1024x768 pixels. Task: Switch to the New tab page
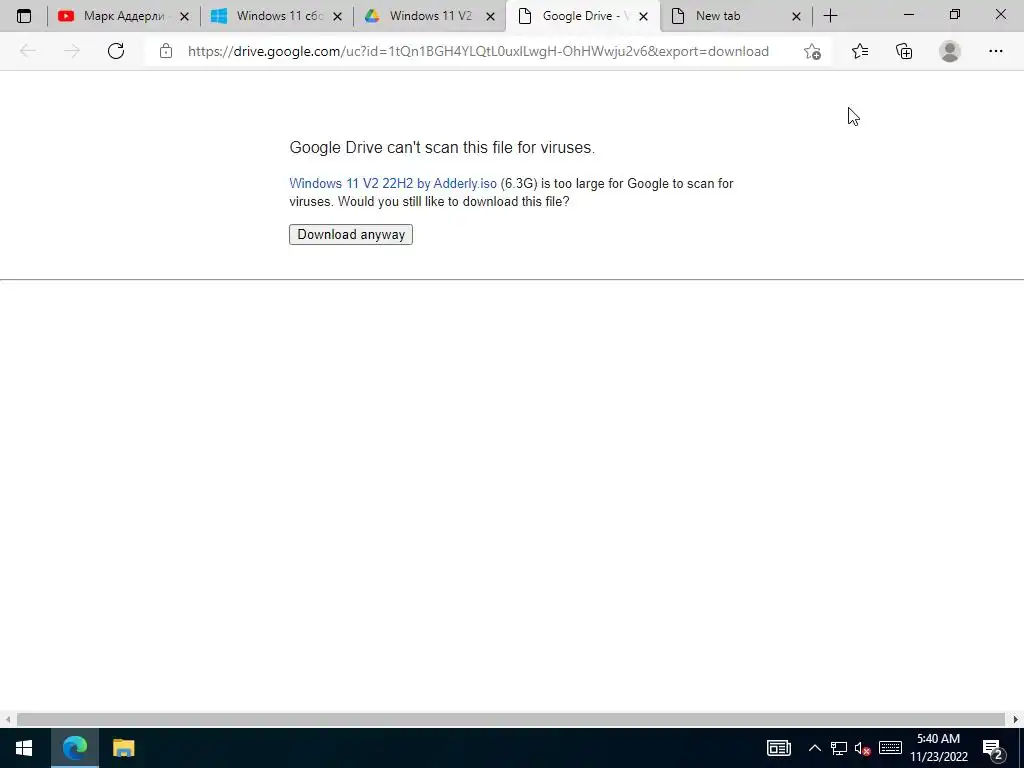coord(735,16)
